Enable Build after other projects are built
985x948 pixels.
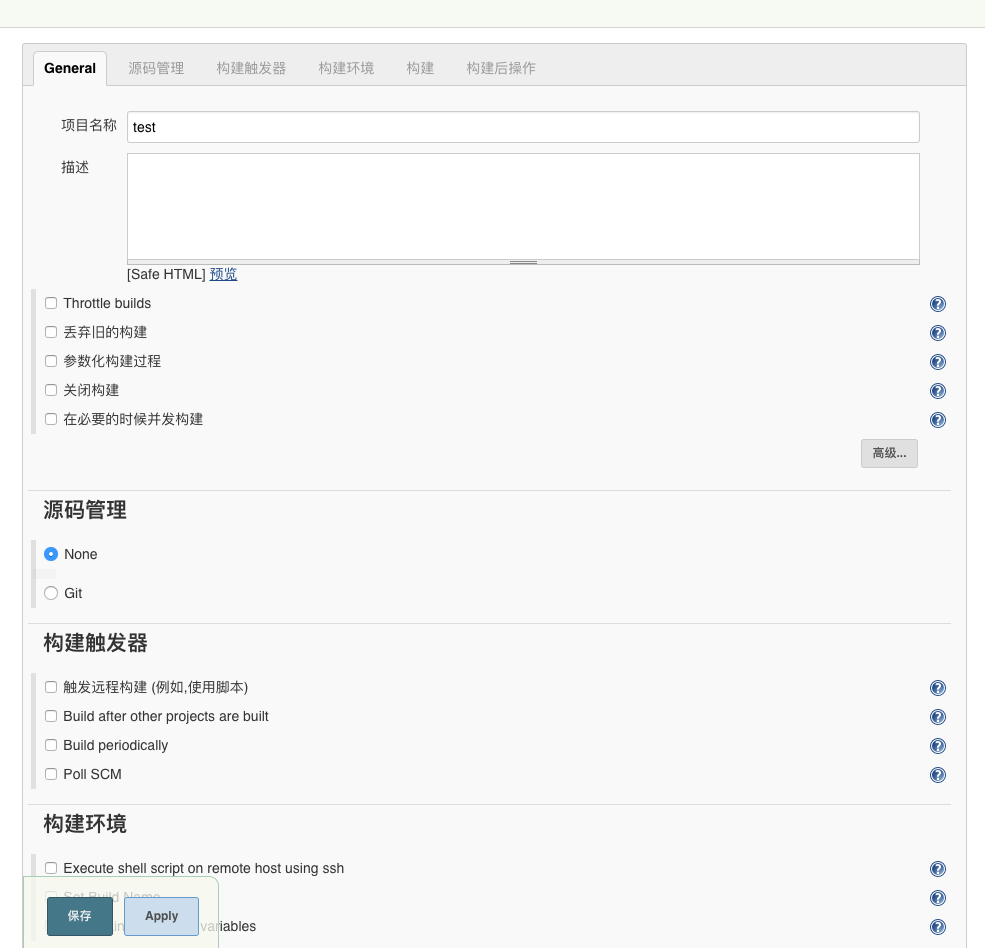[51, 716]
